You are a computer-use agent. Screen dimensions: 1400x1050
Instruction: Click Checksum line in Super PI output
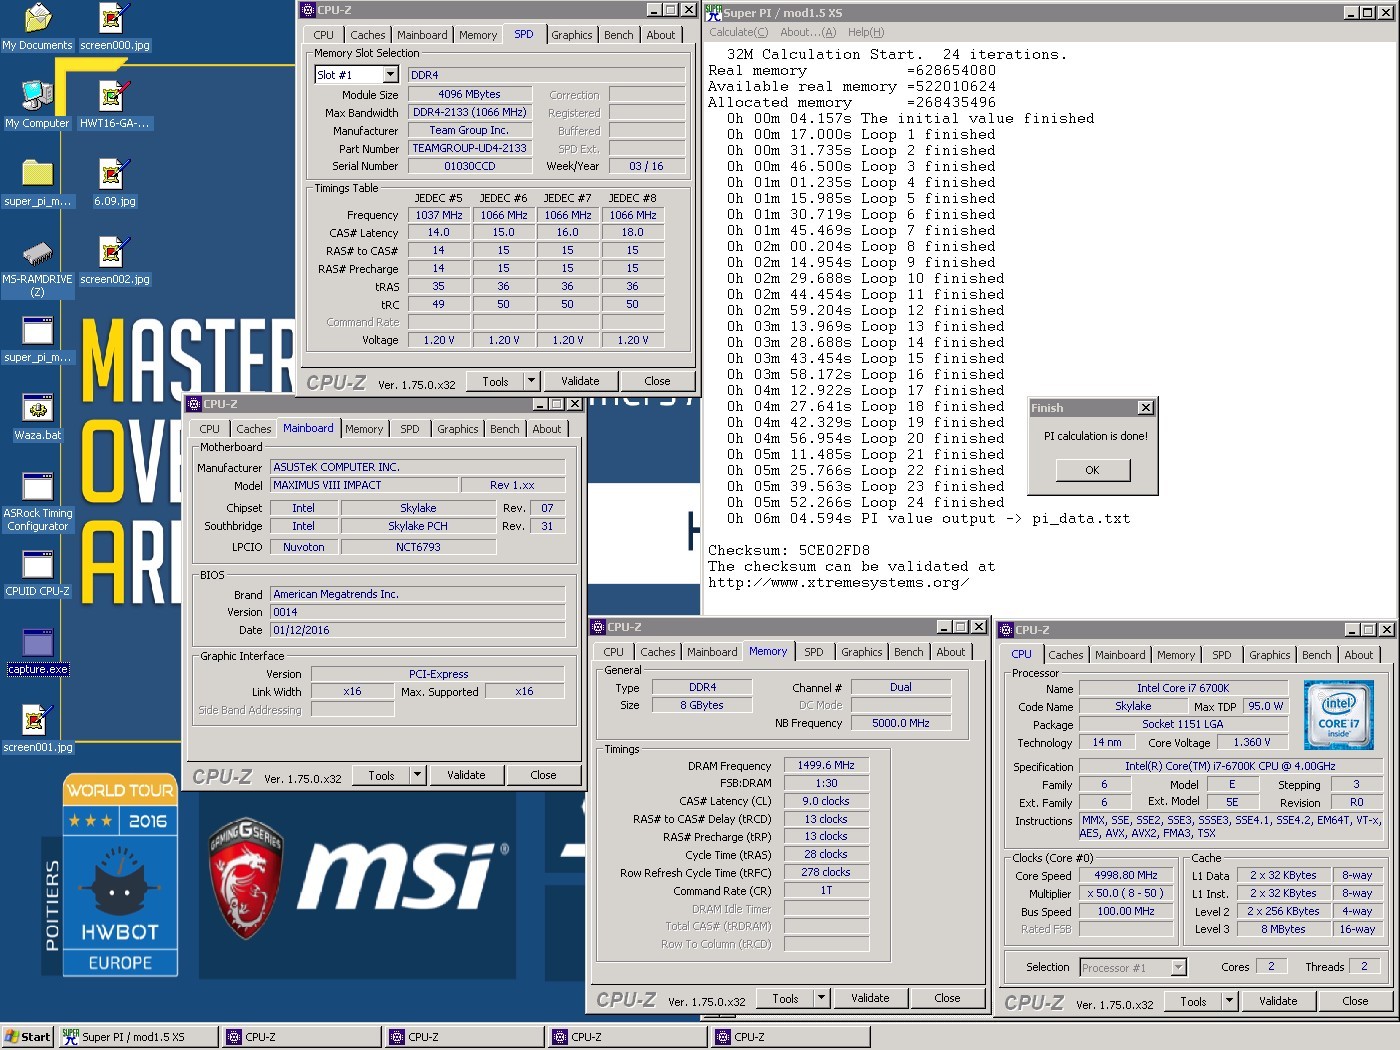[x=789, y=550]
